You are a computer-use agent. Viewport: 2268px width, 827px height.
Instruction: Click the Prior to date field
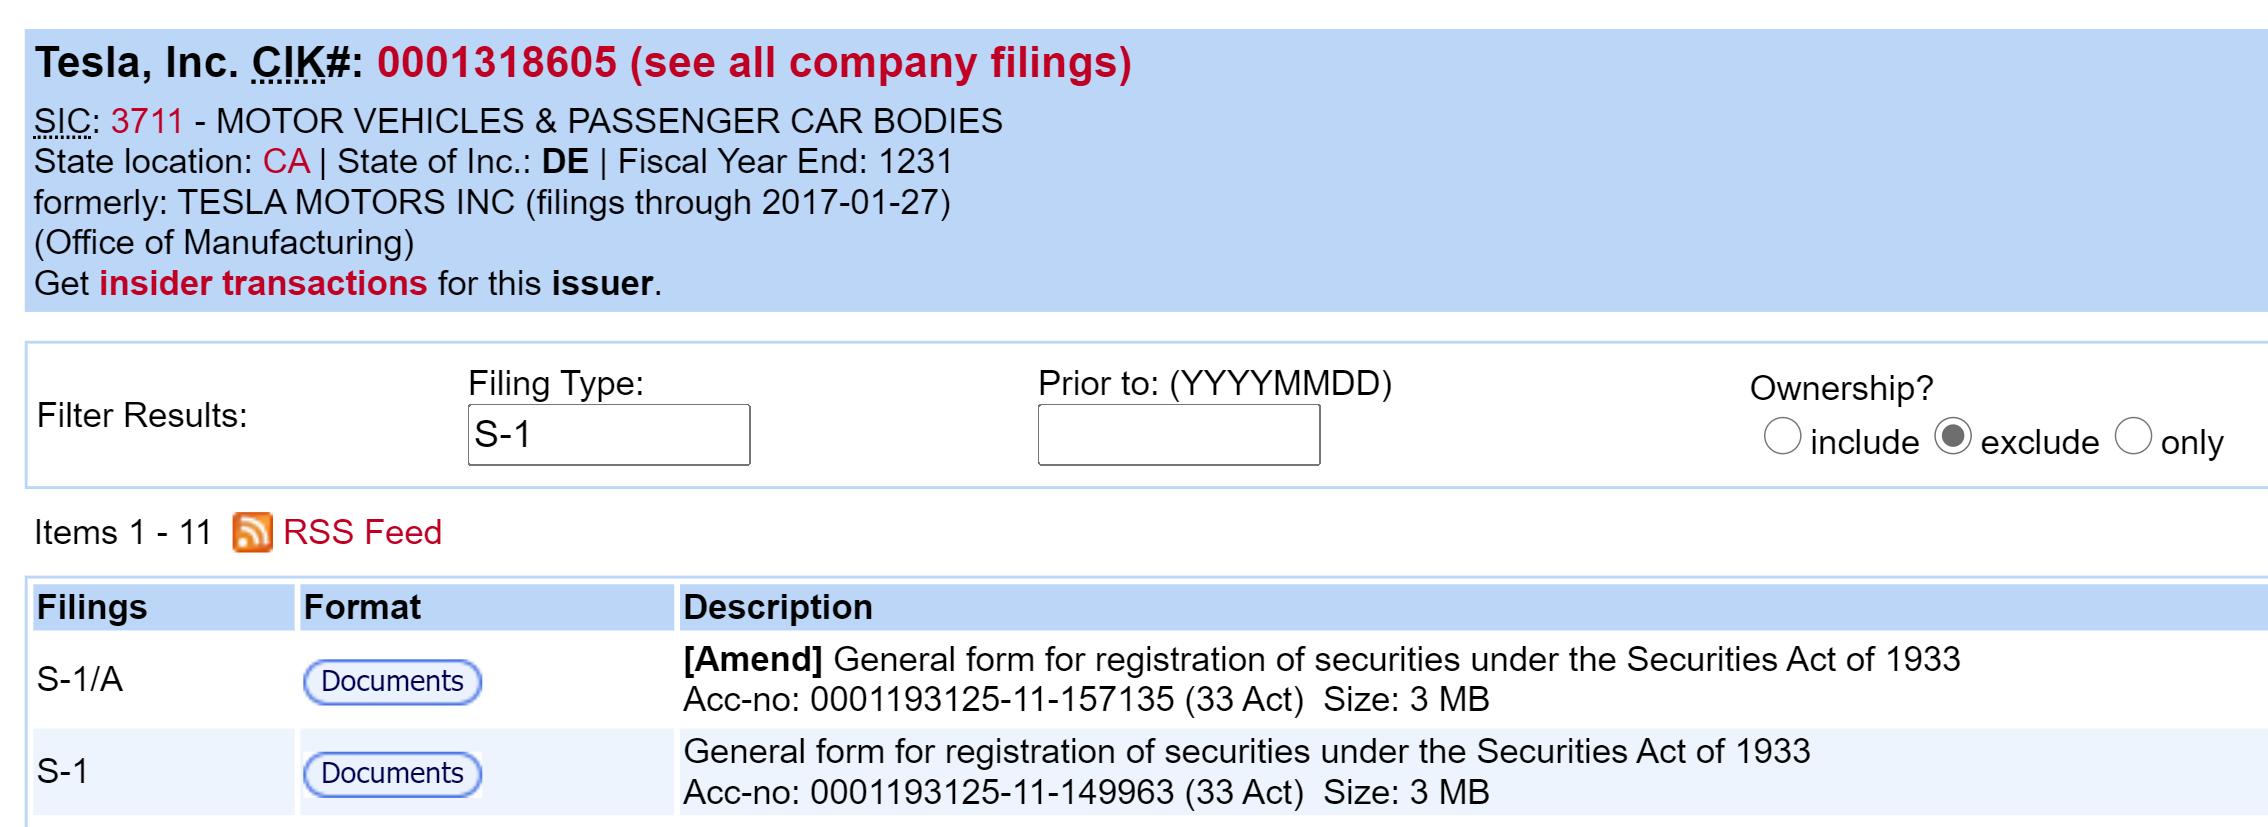(x=1178, y=435)
